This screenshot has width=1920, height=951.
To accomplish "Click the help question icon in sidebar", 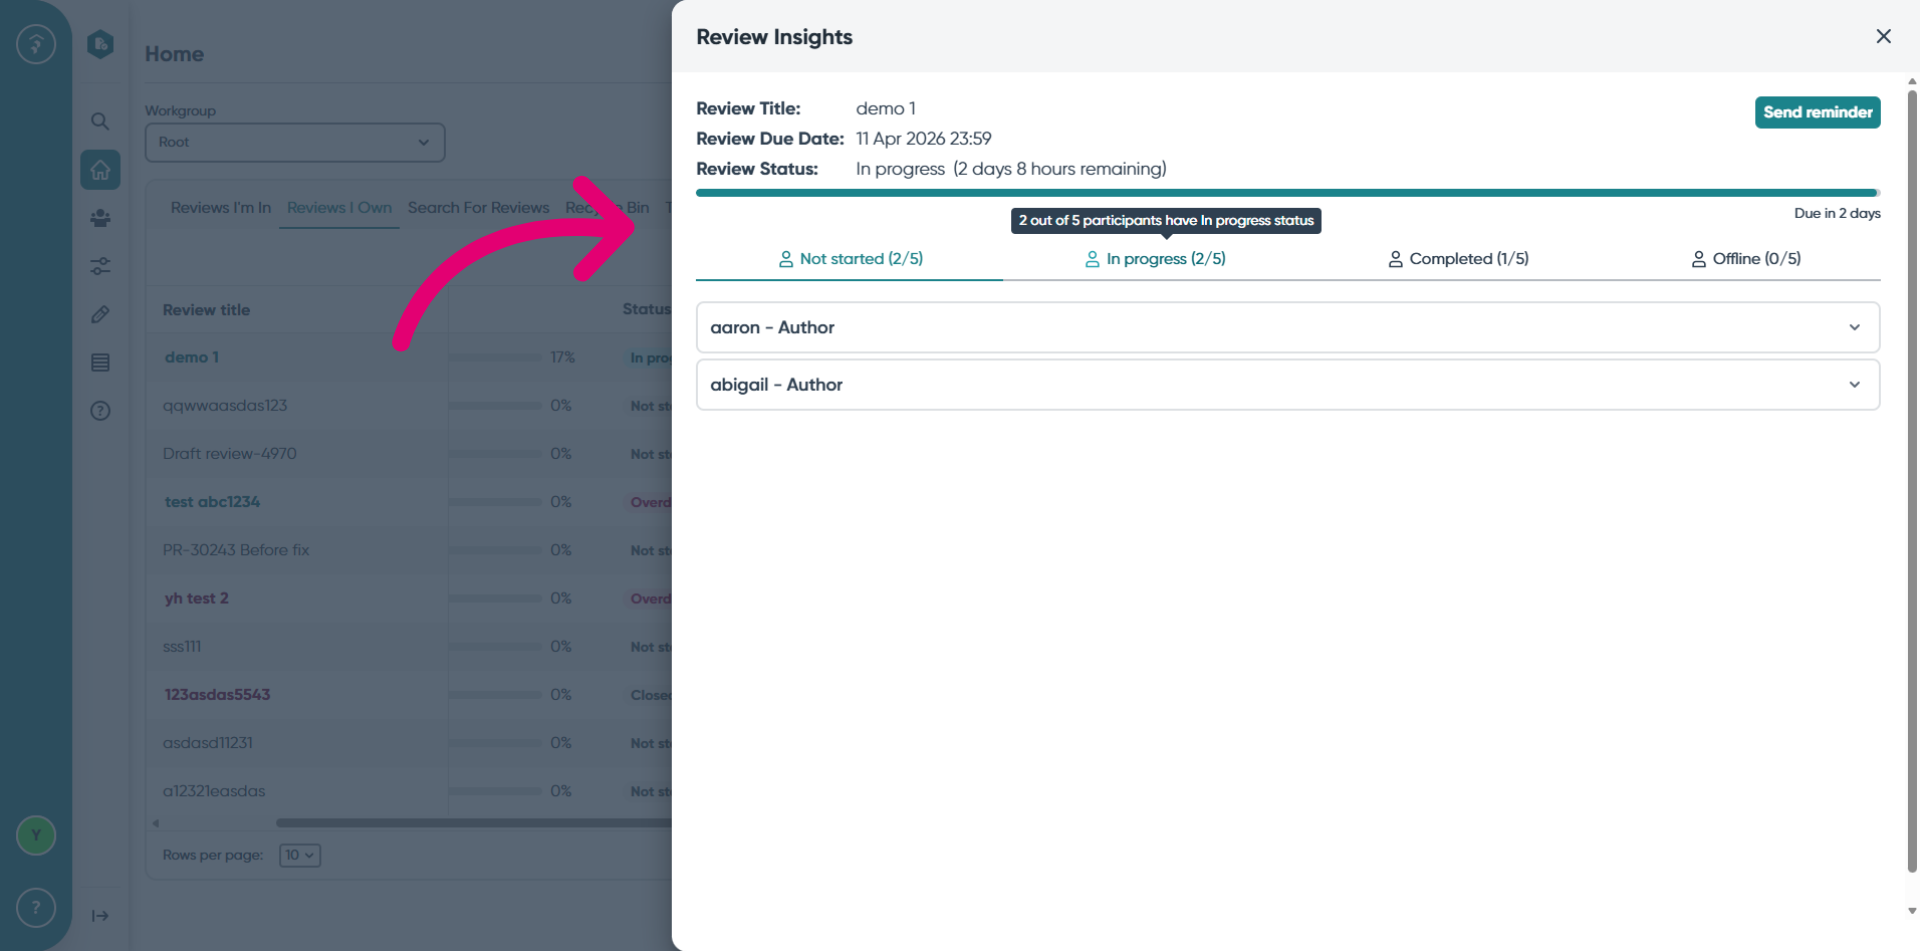I will (x=100, y=410).
